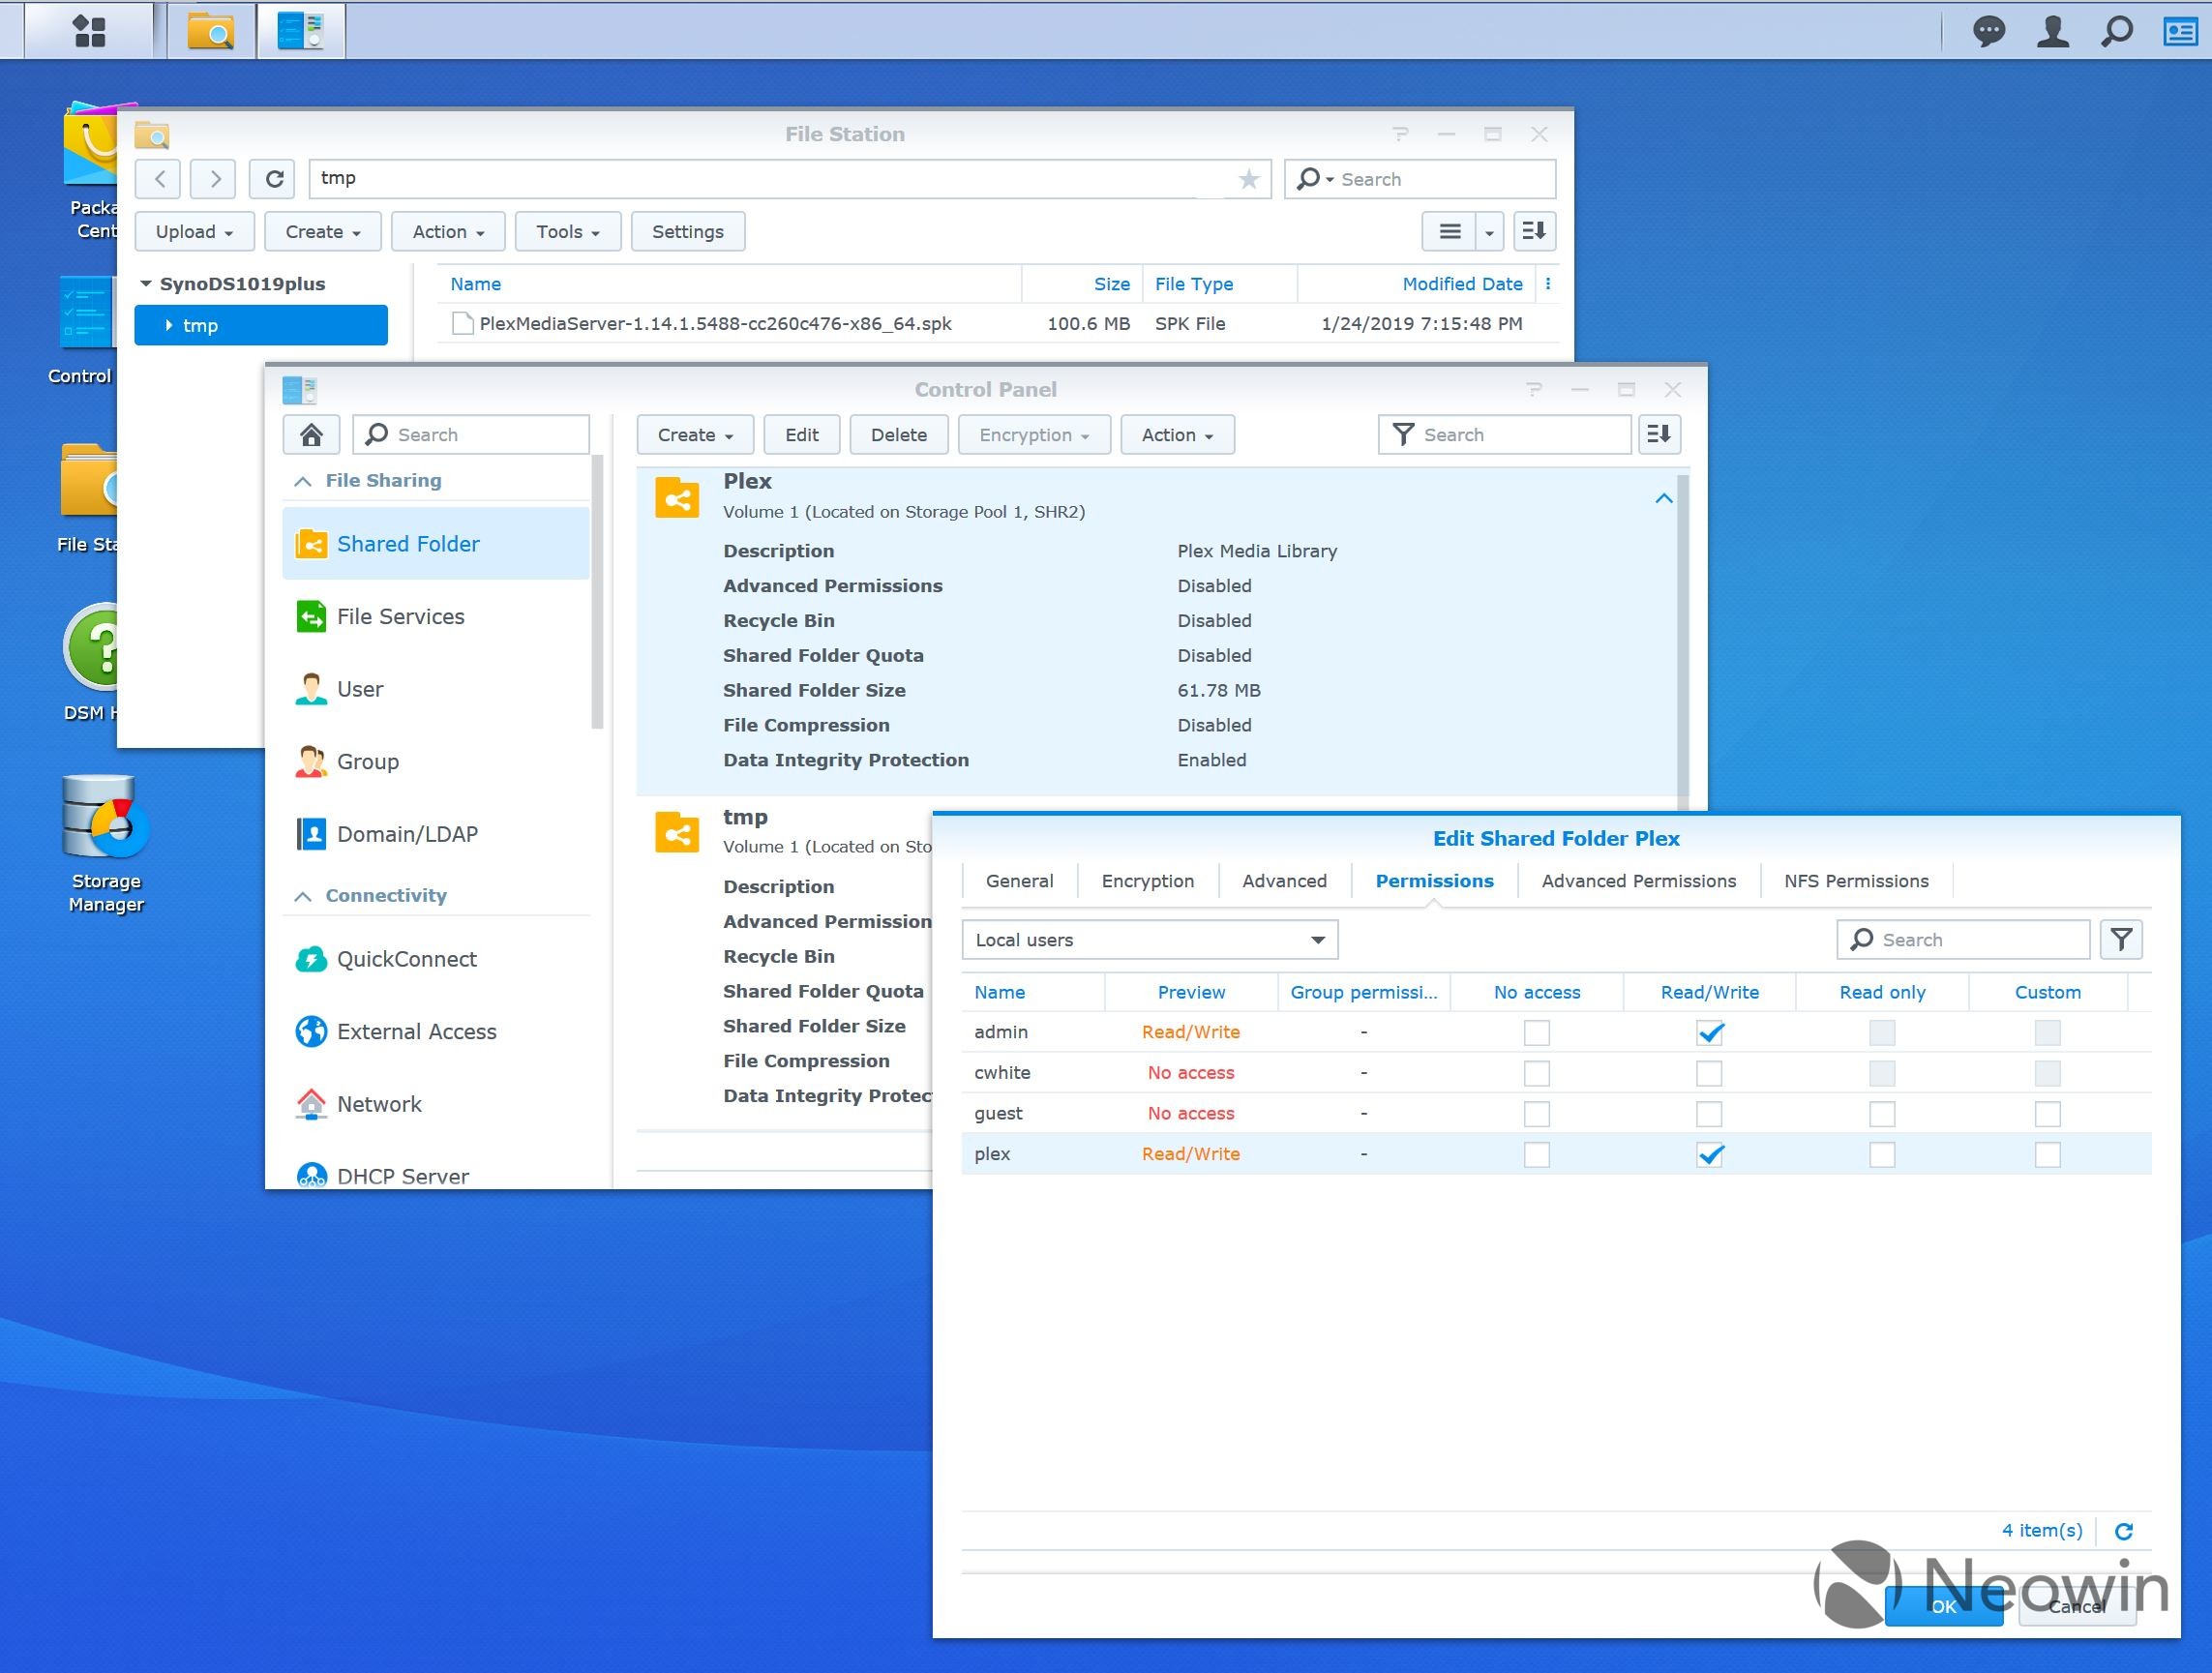Viewport: 2212px width, 1673px height.
Task: Open File Station column options menu
Action: (1548, 284)
